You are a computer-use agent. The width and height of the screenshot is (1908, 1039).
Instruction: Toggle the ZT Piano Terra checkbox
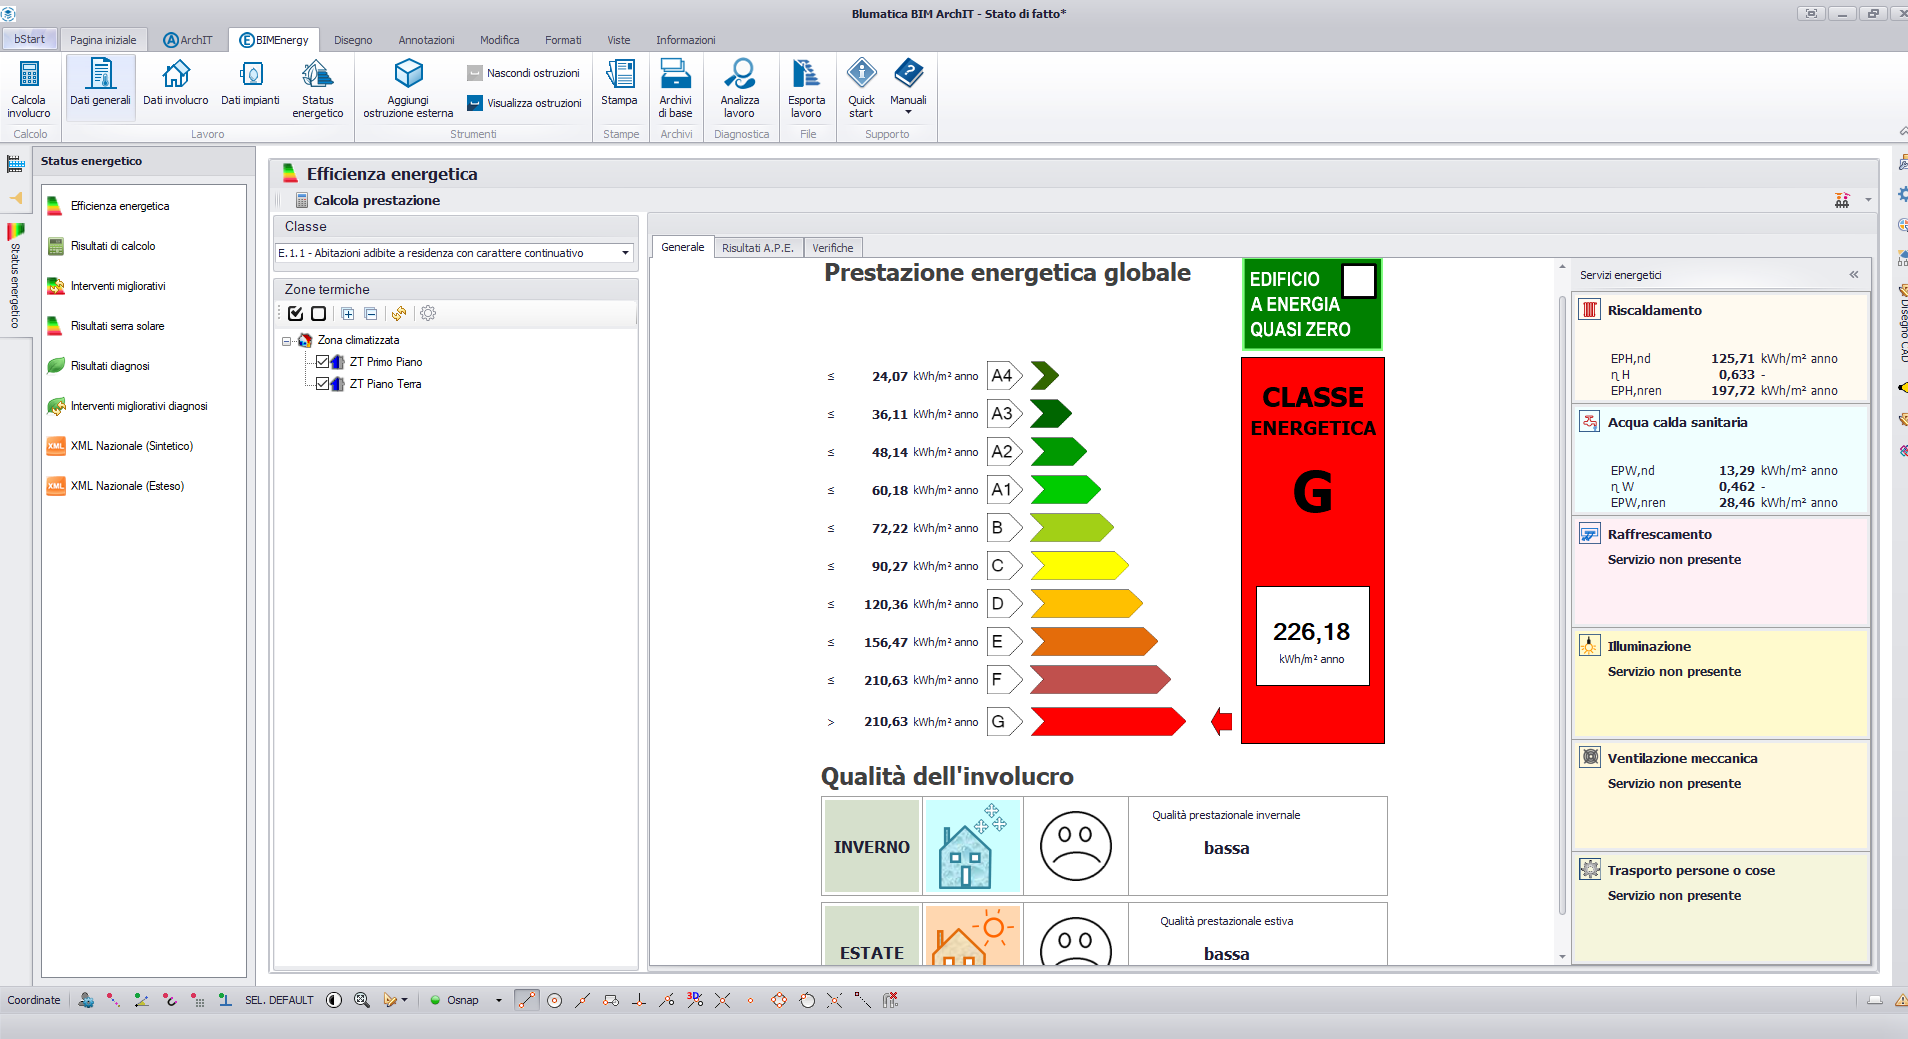(322, 384)
